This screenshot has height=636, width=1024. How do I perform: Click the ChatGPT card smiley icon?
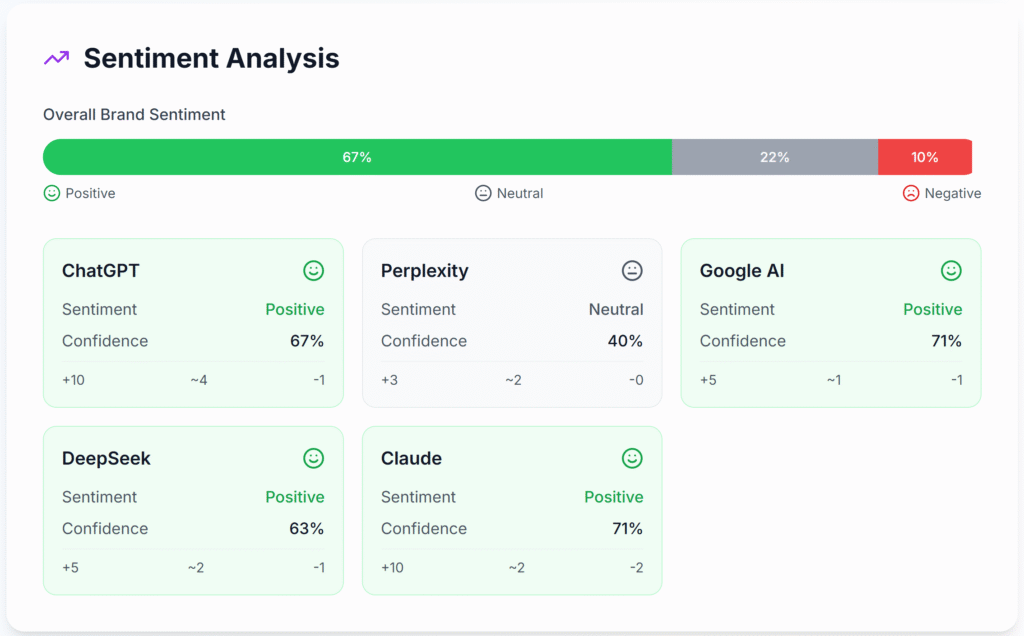point(314,270)
